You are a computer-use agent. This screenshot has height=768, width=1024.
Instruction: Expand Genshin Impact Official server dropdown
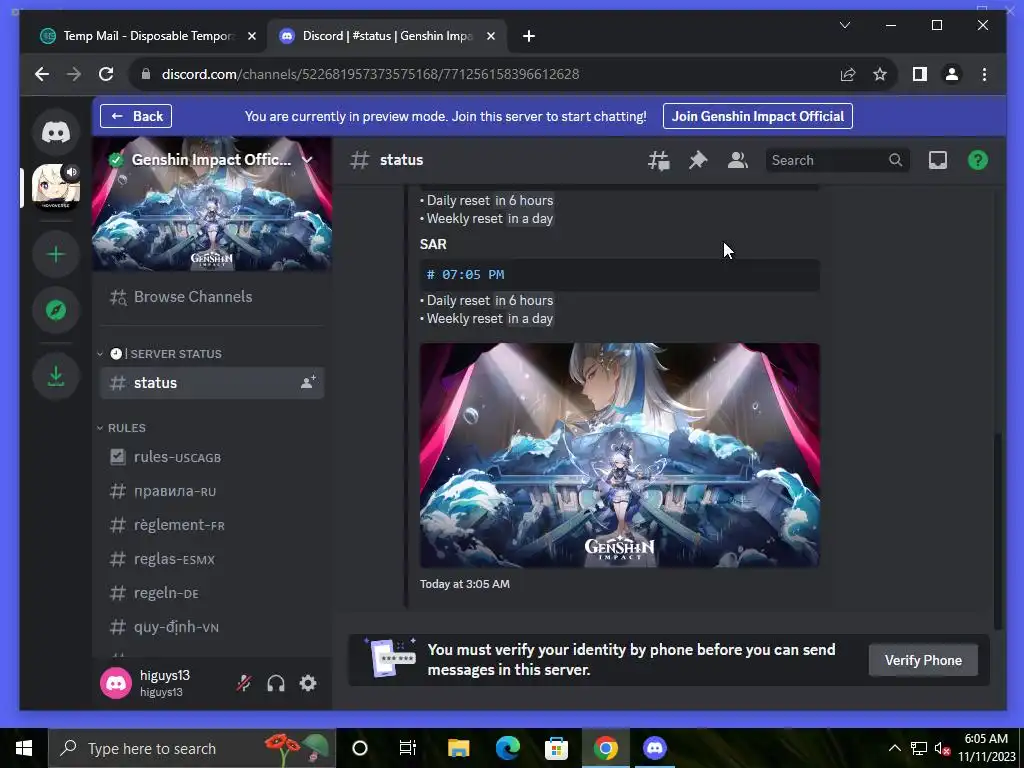pyautogui.click(x=307, y=159)
